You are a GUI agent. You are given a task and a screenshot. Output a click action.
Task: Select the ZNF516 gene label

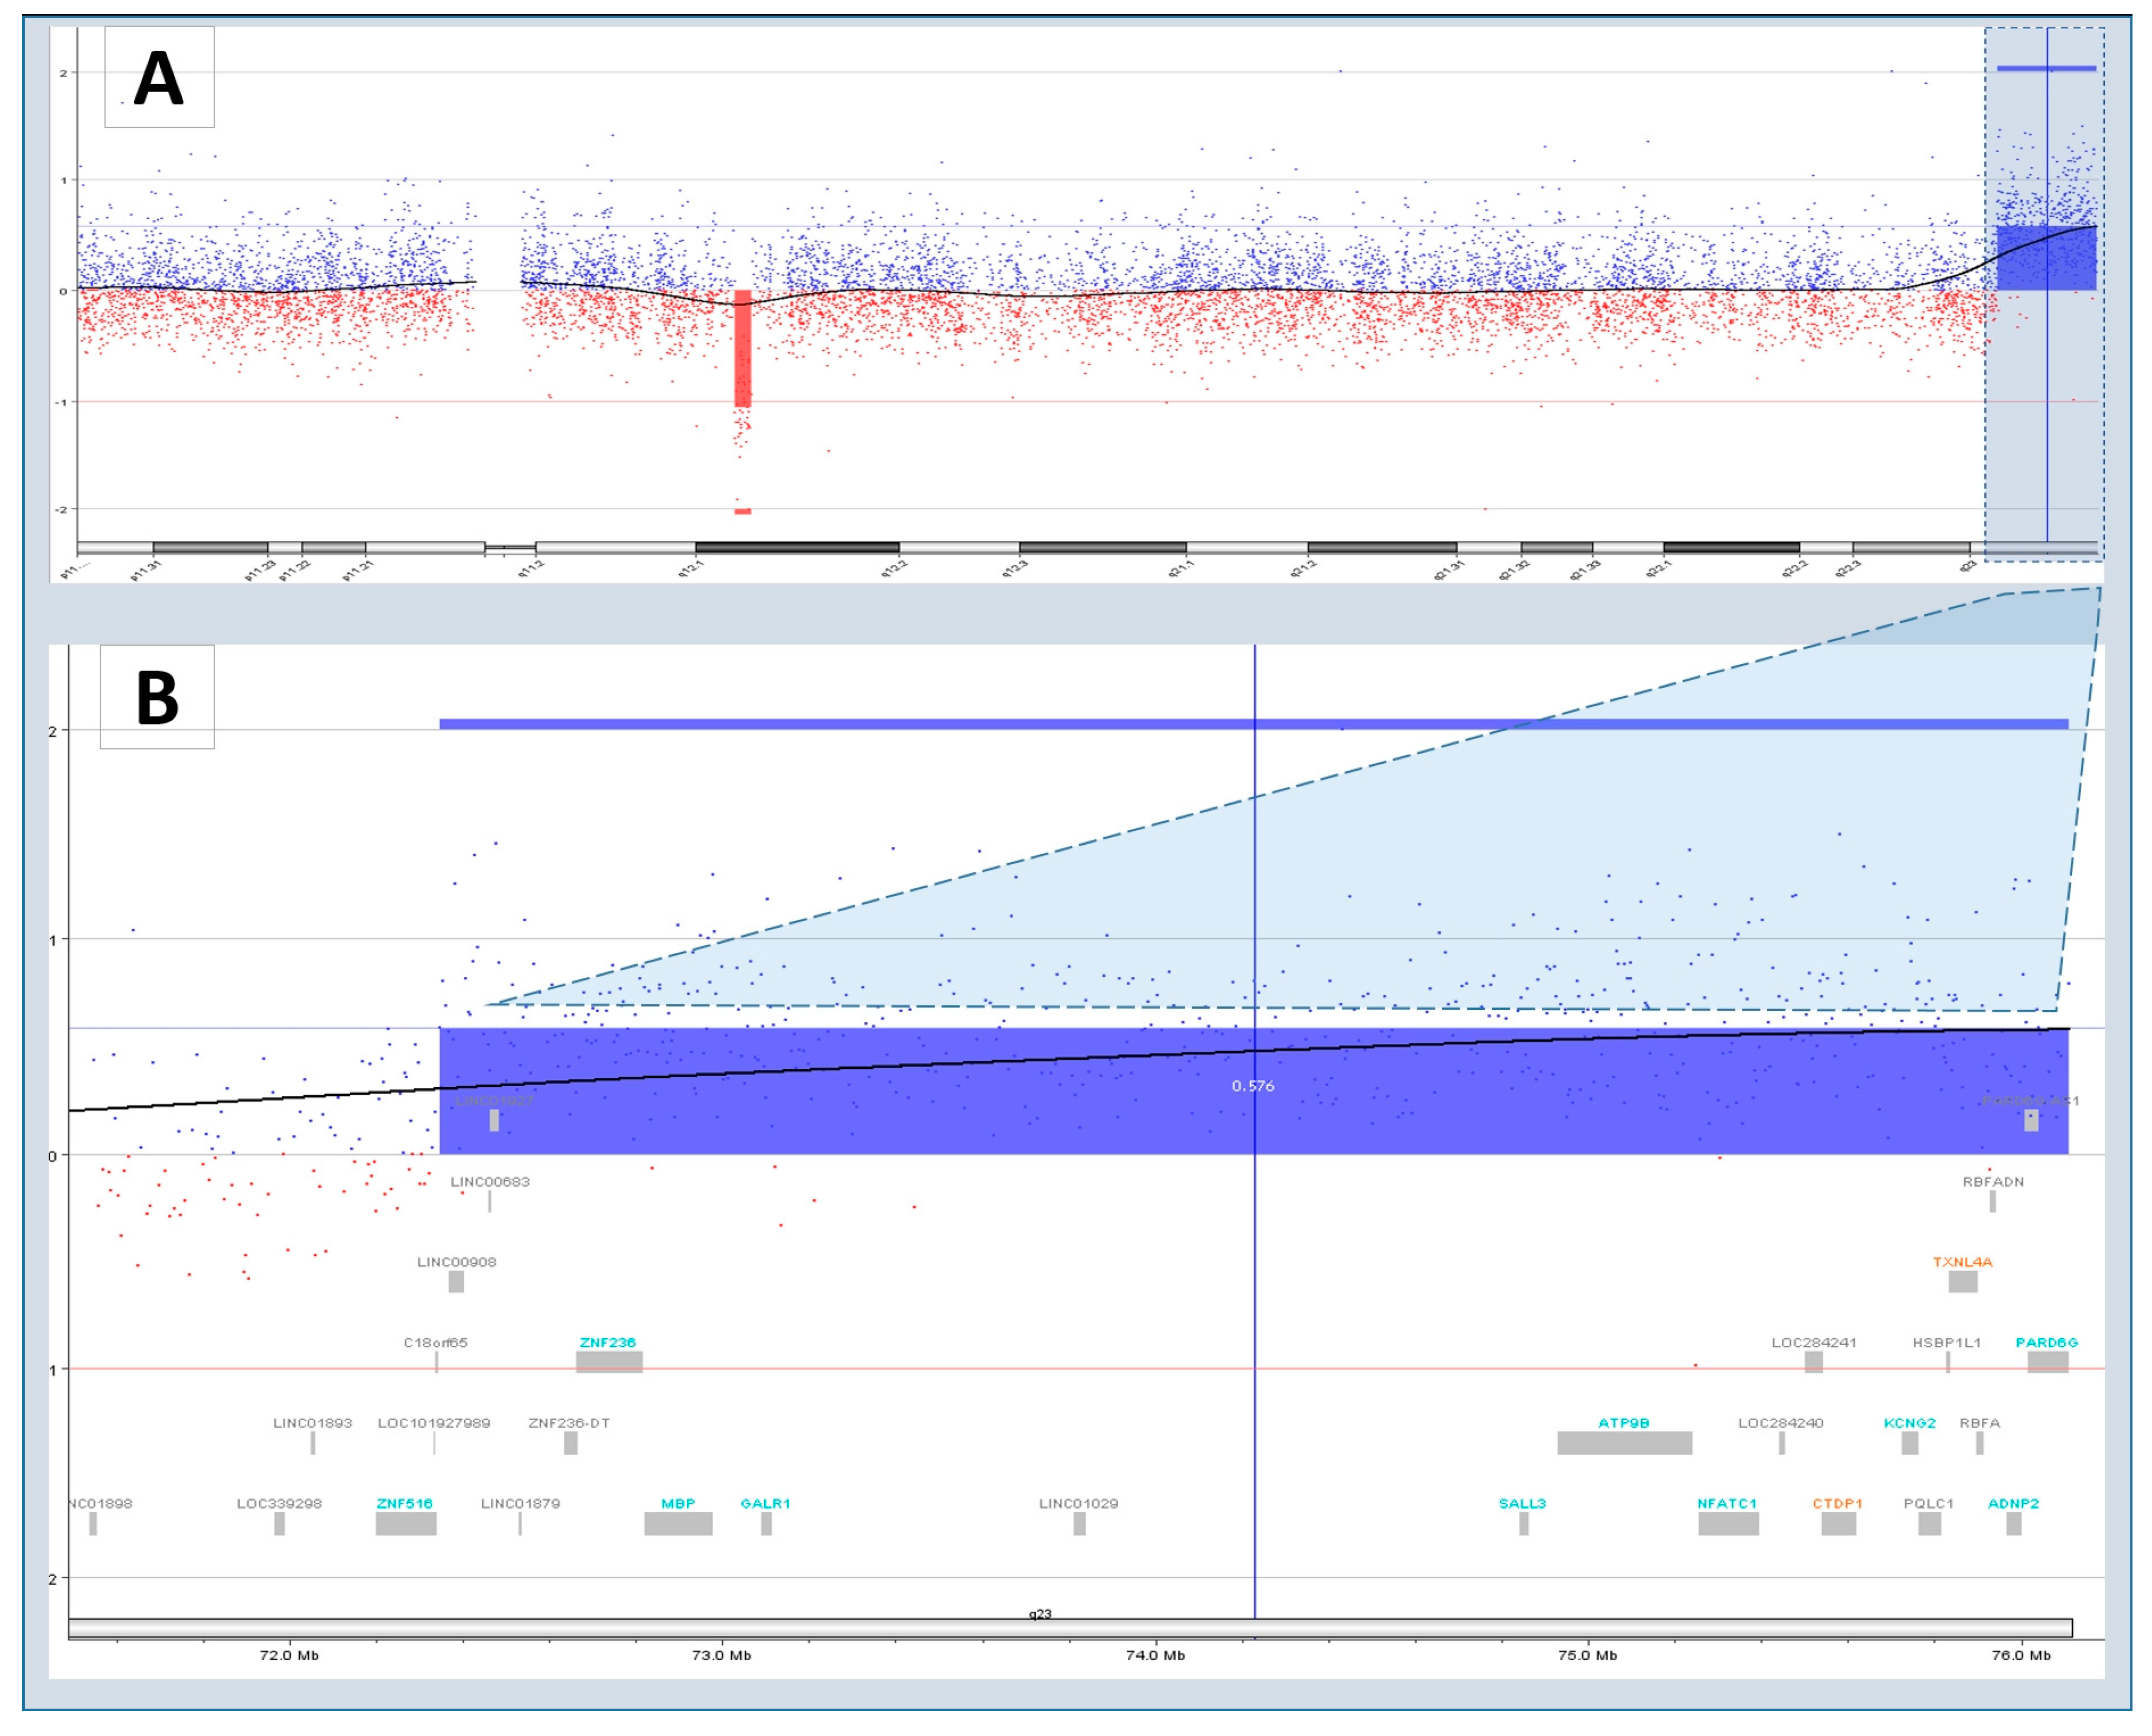click(404, 1503)
